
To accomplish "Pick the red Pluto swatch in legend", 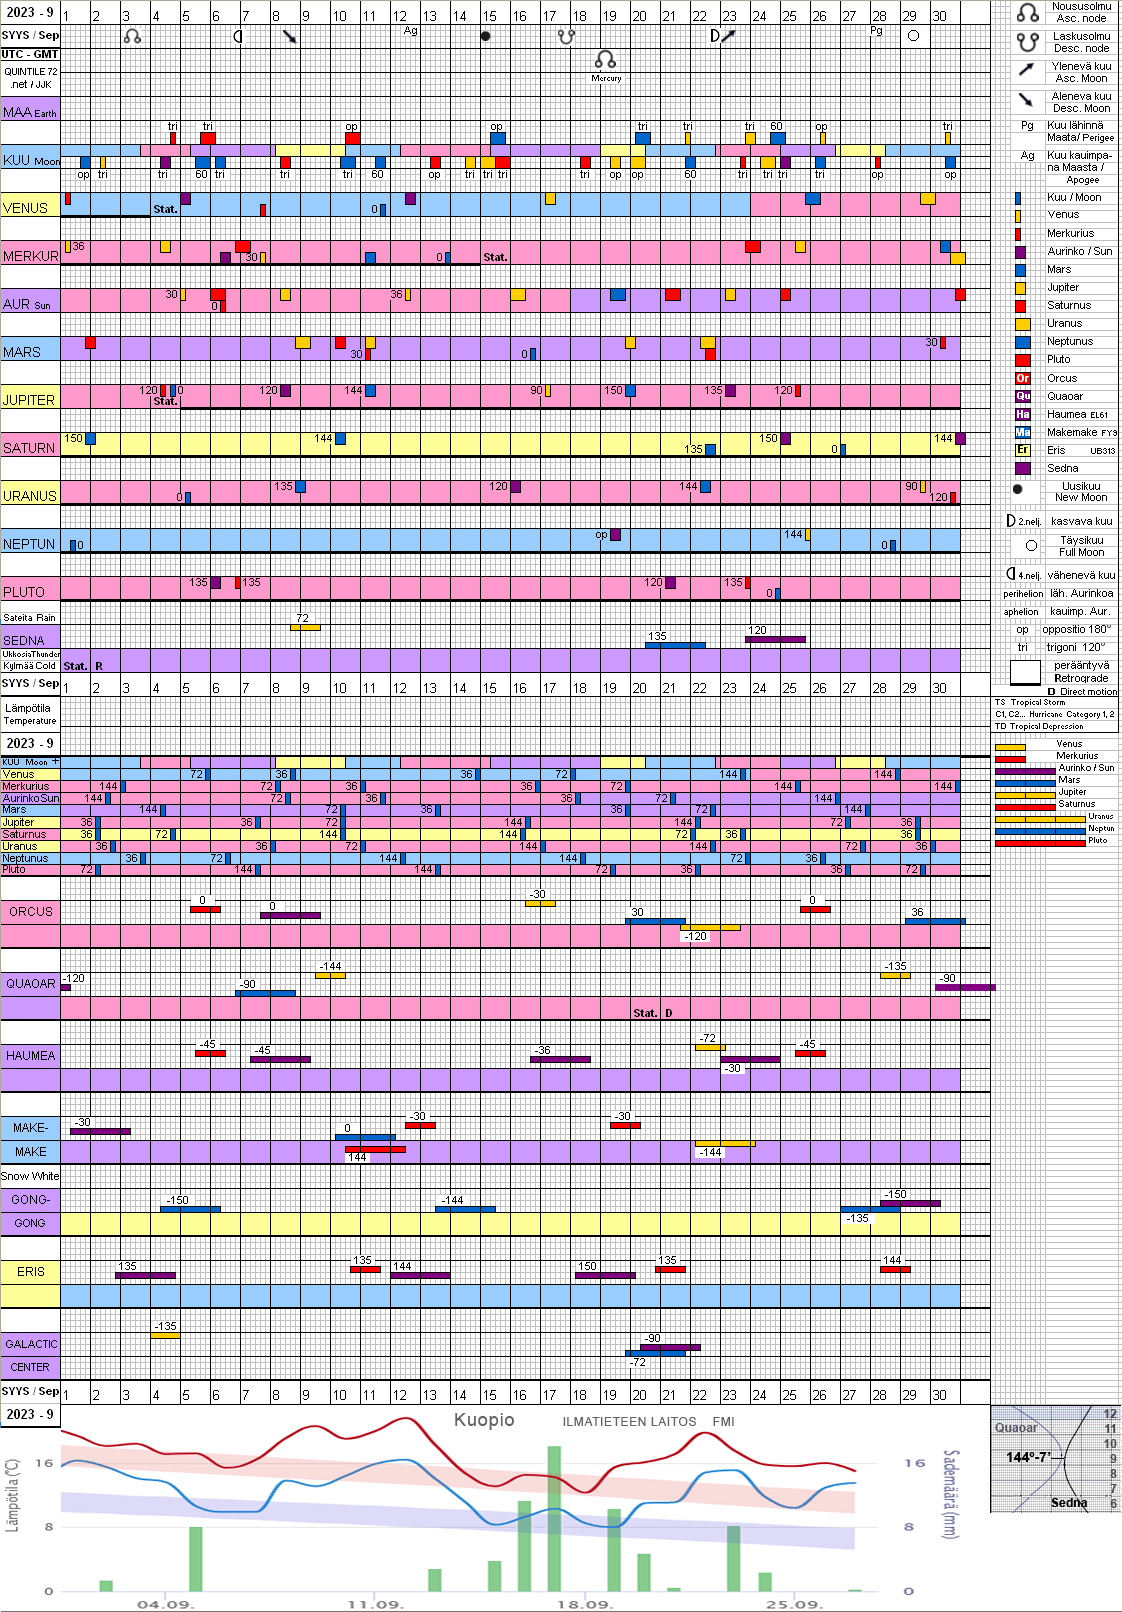I will [1022, 360].
